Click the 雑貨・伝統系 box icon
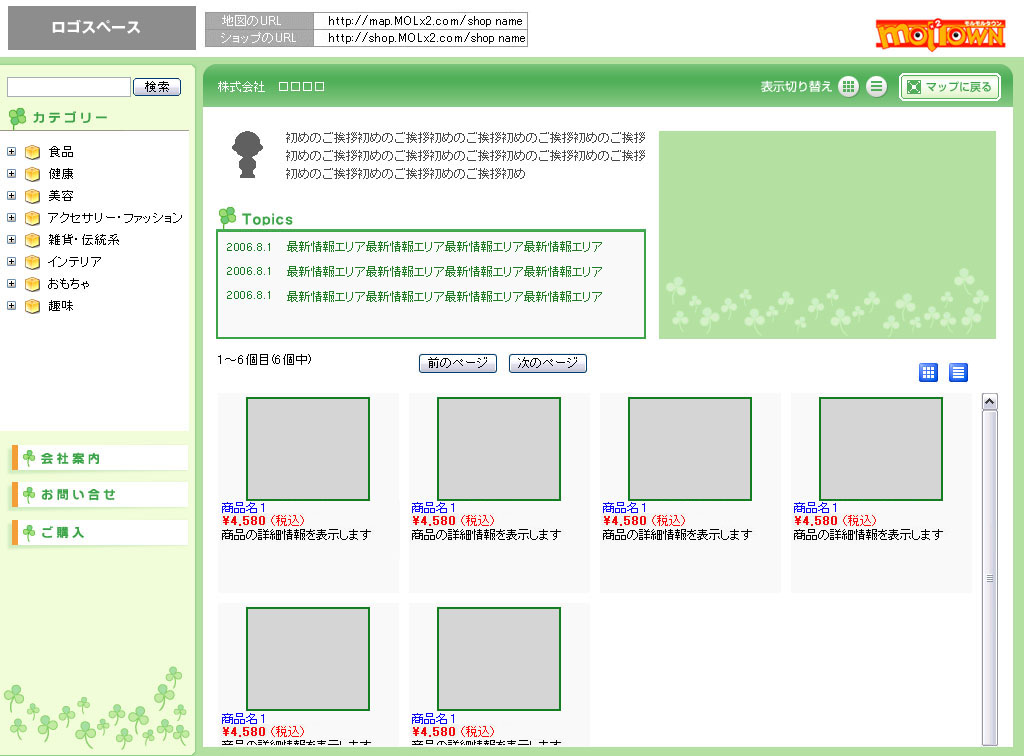 [x=32, y=240]
